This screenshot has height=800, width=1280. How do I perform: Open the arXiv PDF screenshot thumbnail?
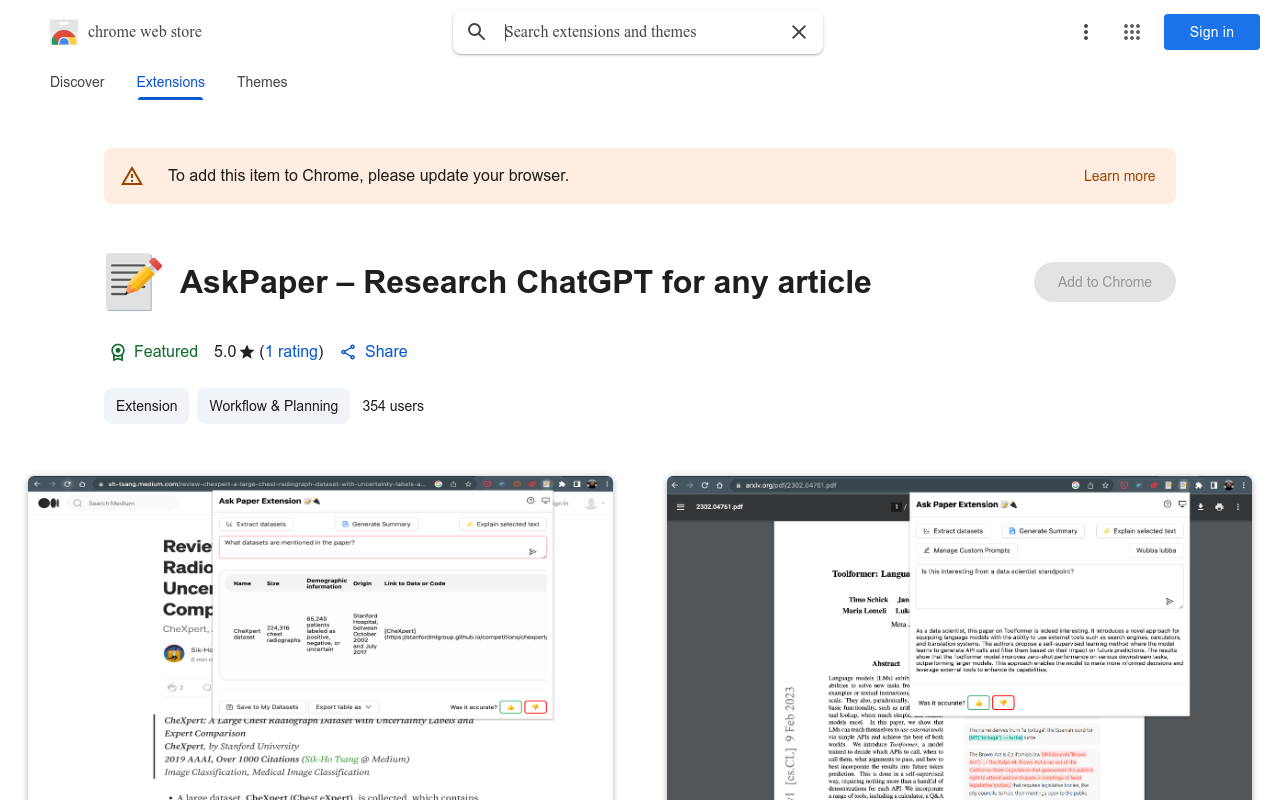click(959, 638)
